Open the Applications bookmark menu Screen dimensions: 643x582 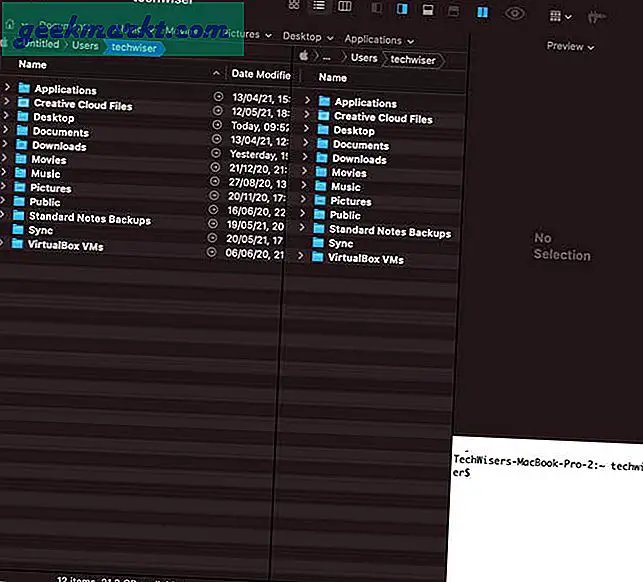coord(379,40)
